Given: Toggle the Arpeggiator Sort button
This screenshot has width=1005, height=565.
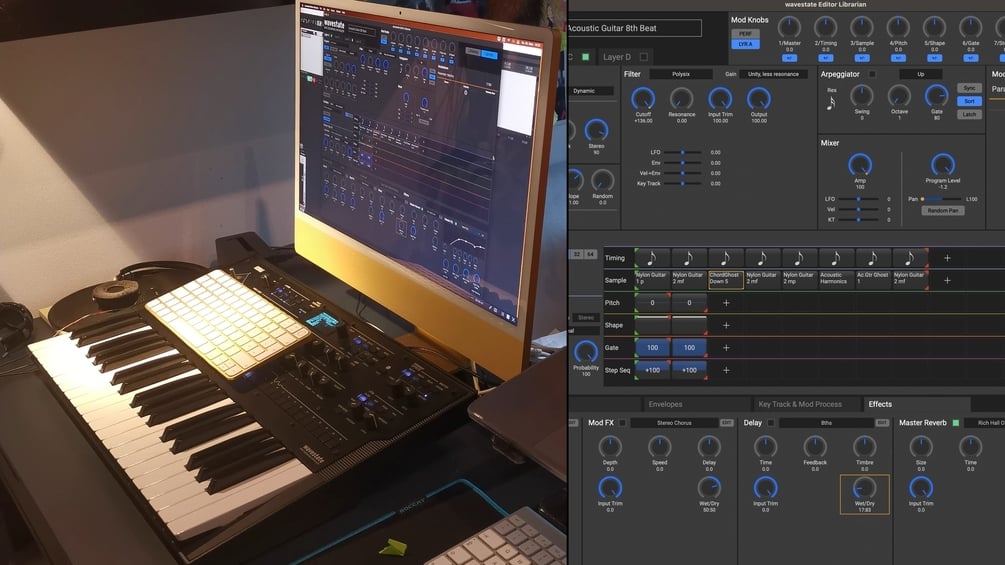Looking at the screenshot, I should pyautogui.click(x=969, y=101).
